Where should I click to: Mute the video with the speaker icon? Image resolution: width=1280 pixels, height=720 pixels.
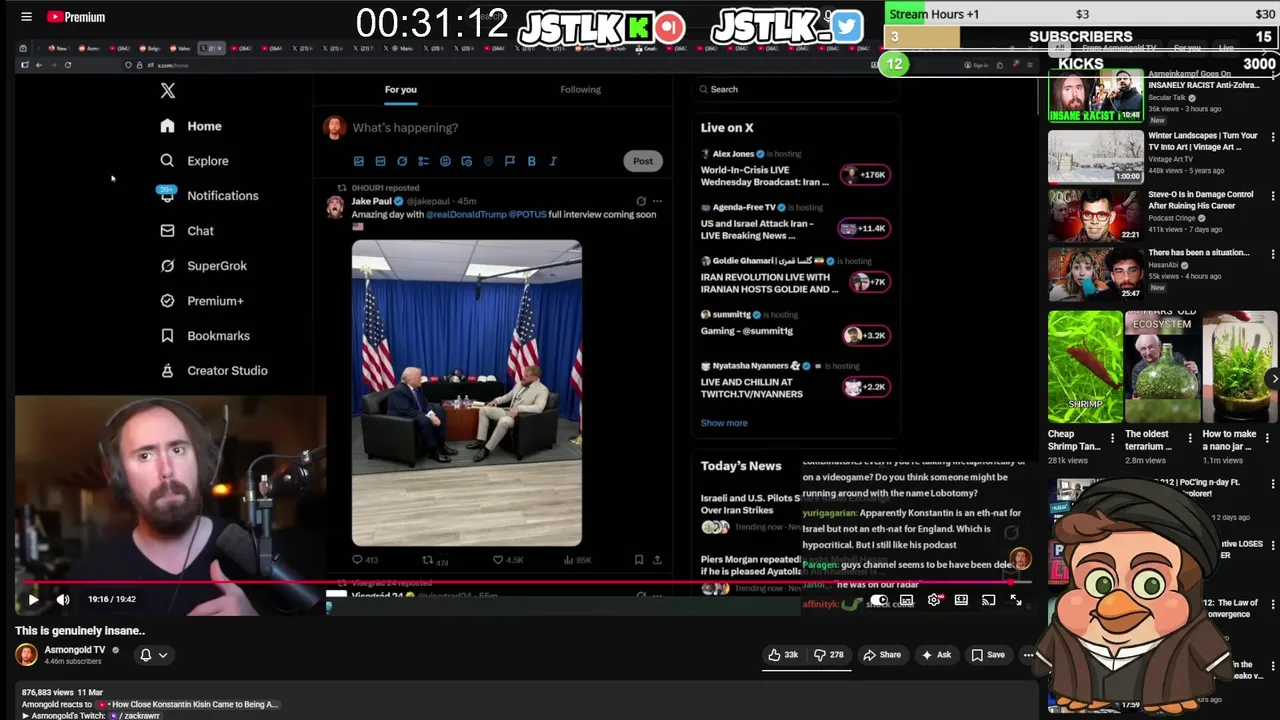63,600
